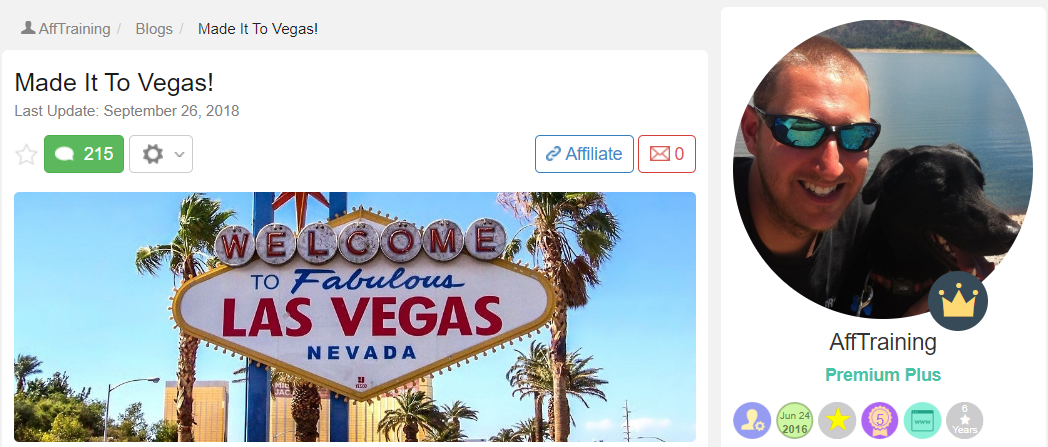Click the Jun 24 2016 join-date badge
Viewport: 1048px width, 447px height.
(794, 420)
